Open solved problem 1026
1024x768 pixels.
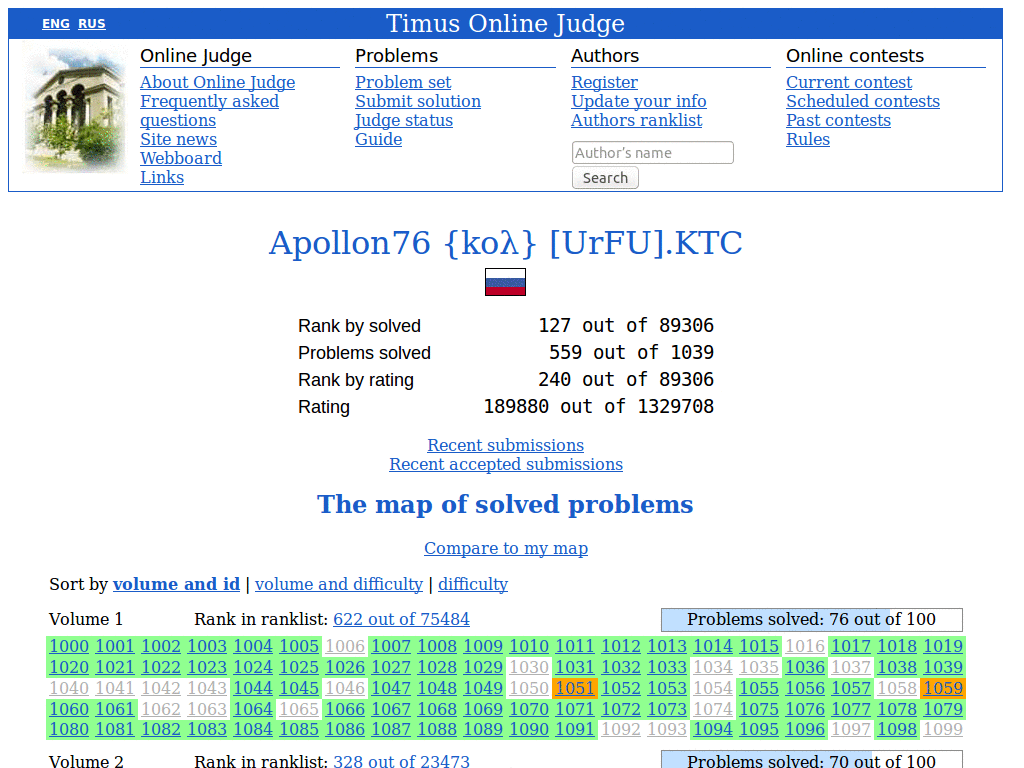tap(345, 667)
